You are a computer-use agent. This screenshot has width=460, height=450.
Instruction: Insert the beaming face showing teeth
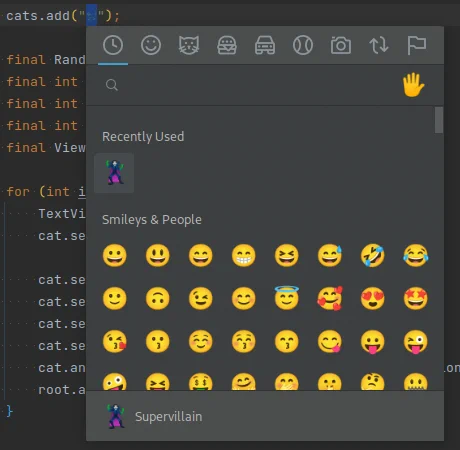[244, 256]
